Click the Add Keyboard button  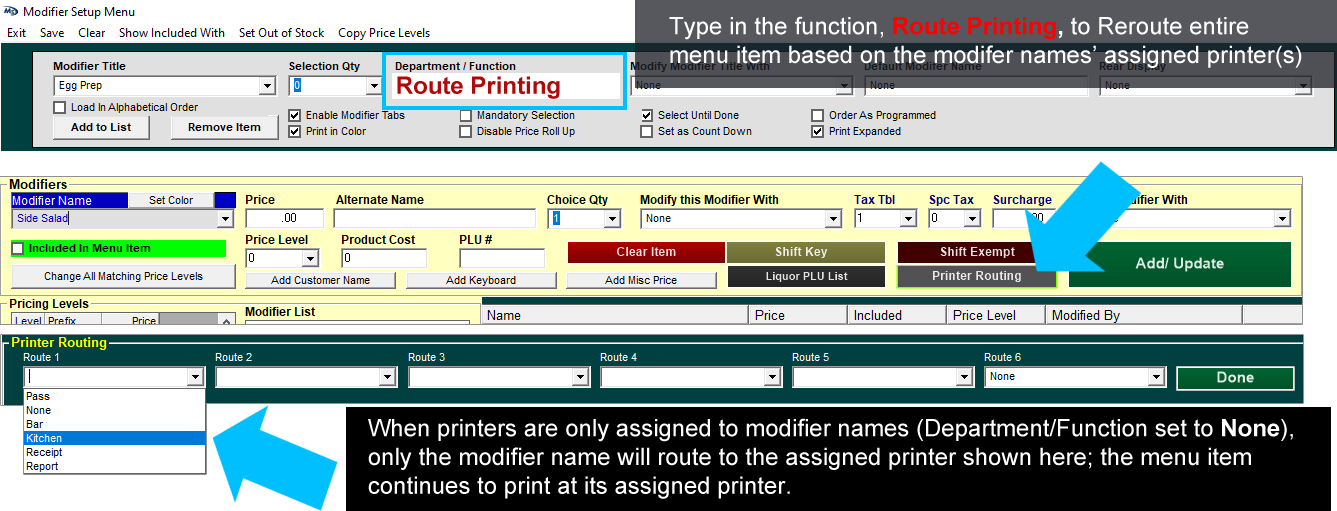pos(481,280)
